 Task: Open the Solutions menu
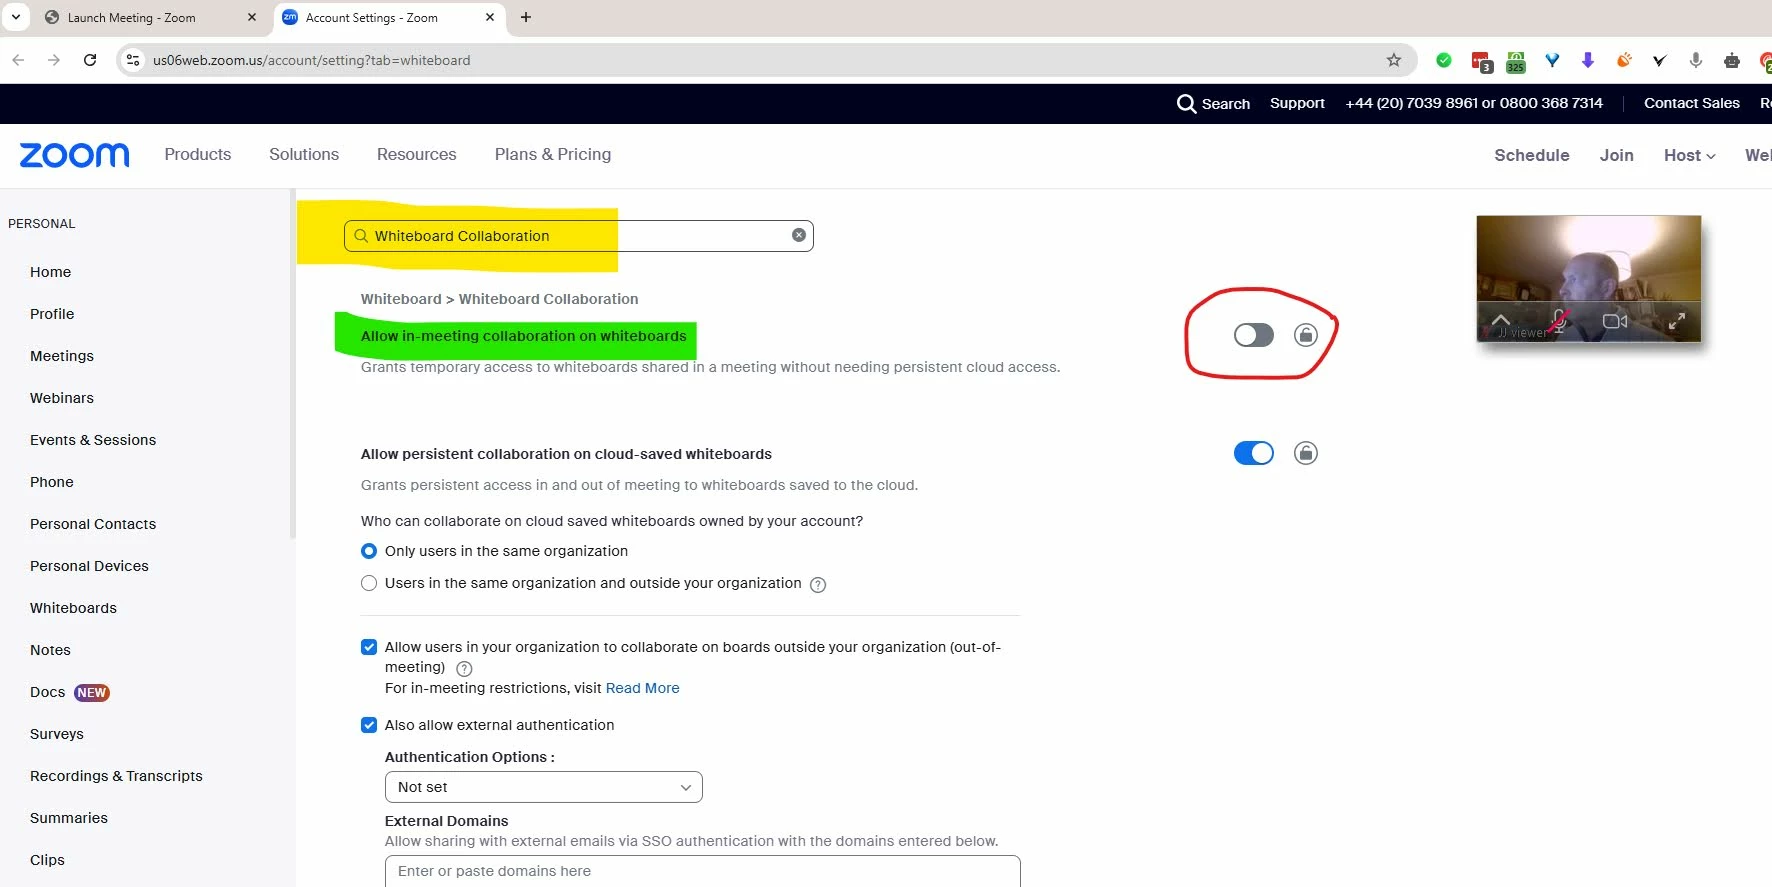pyautogui.click(x=304, y=154)
